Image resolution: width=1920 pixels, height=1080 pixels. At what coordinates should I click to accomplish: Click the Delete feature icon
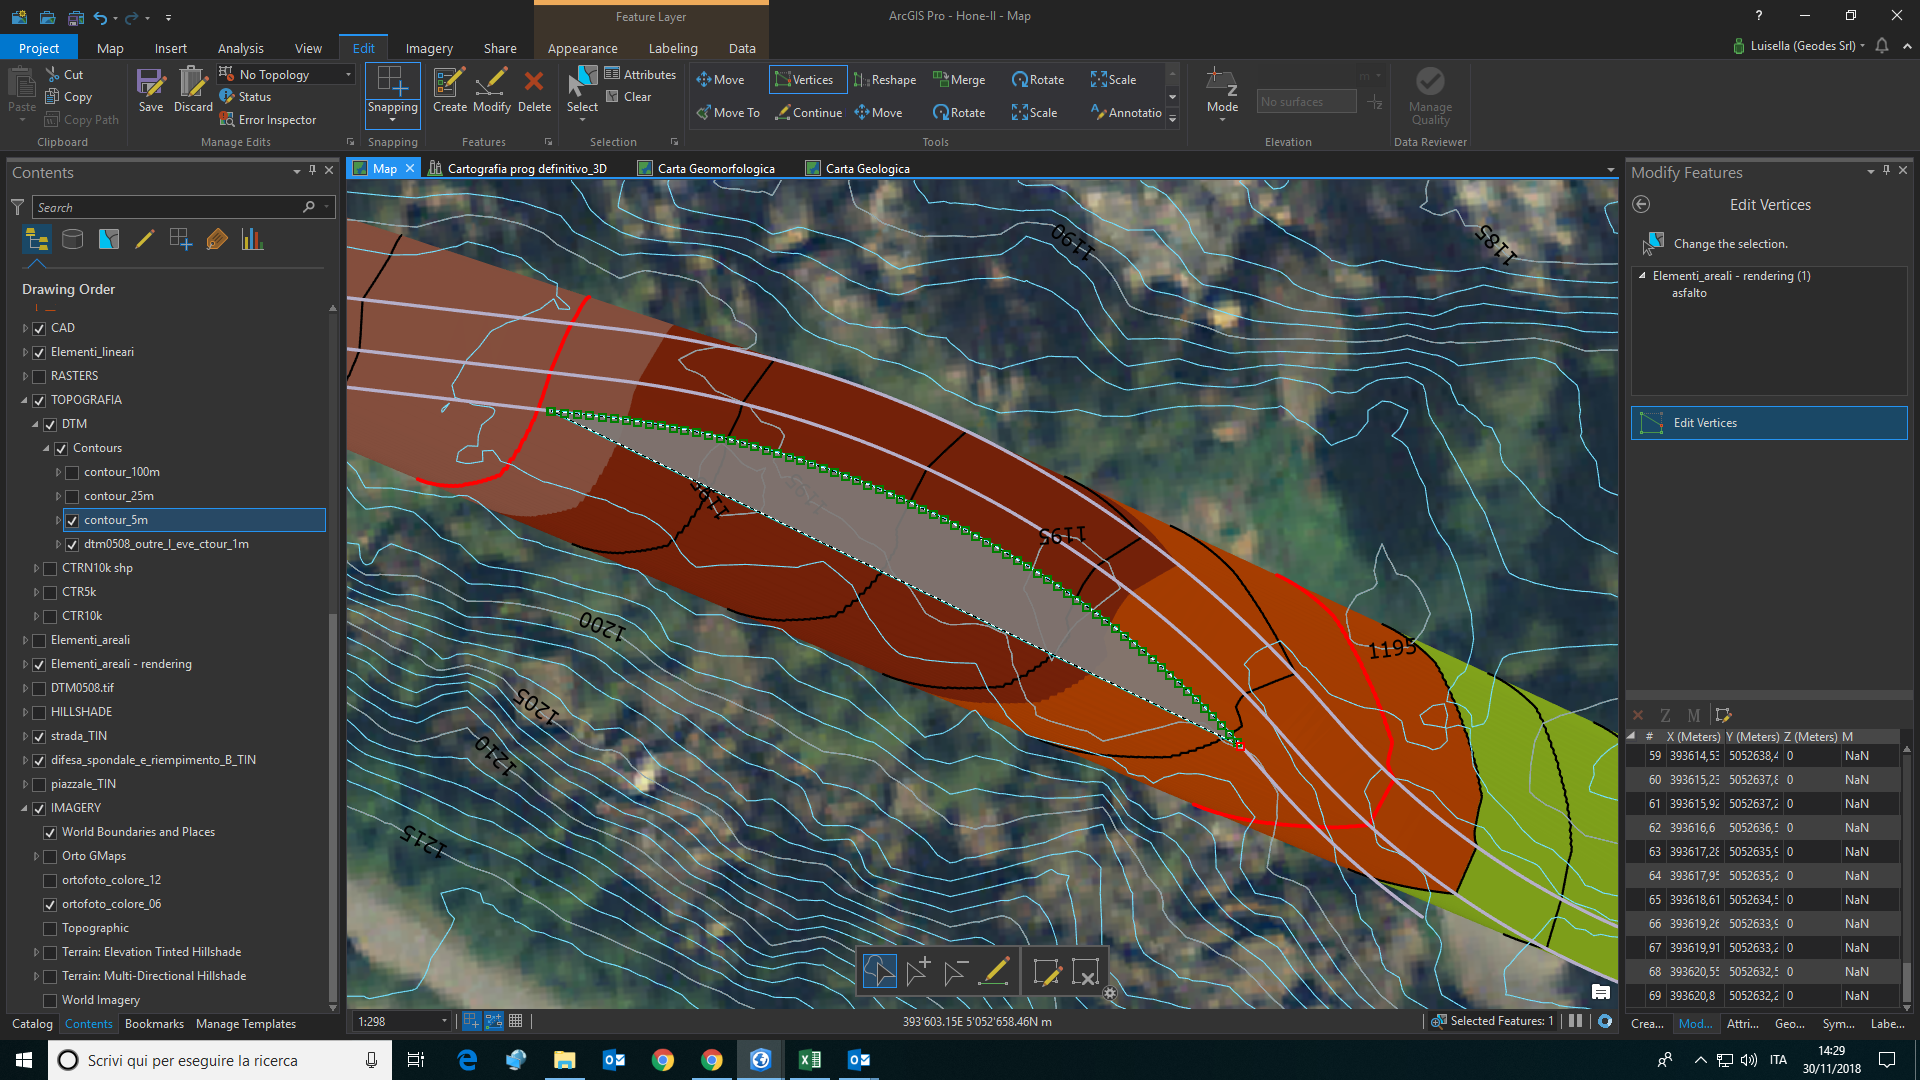pyautogui.click(x=534, y=84)
